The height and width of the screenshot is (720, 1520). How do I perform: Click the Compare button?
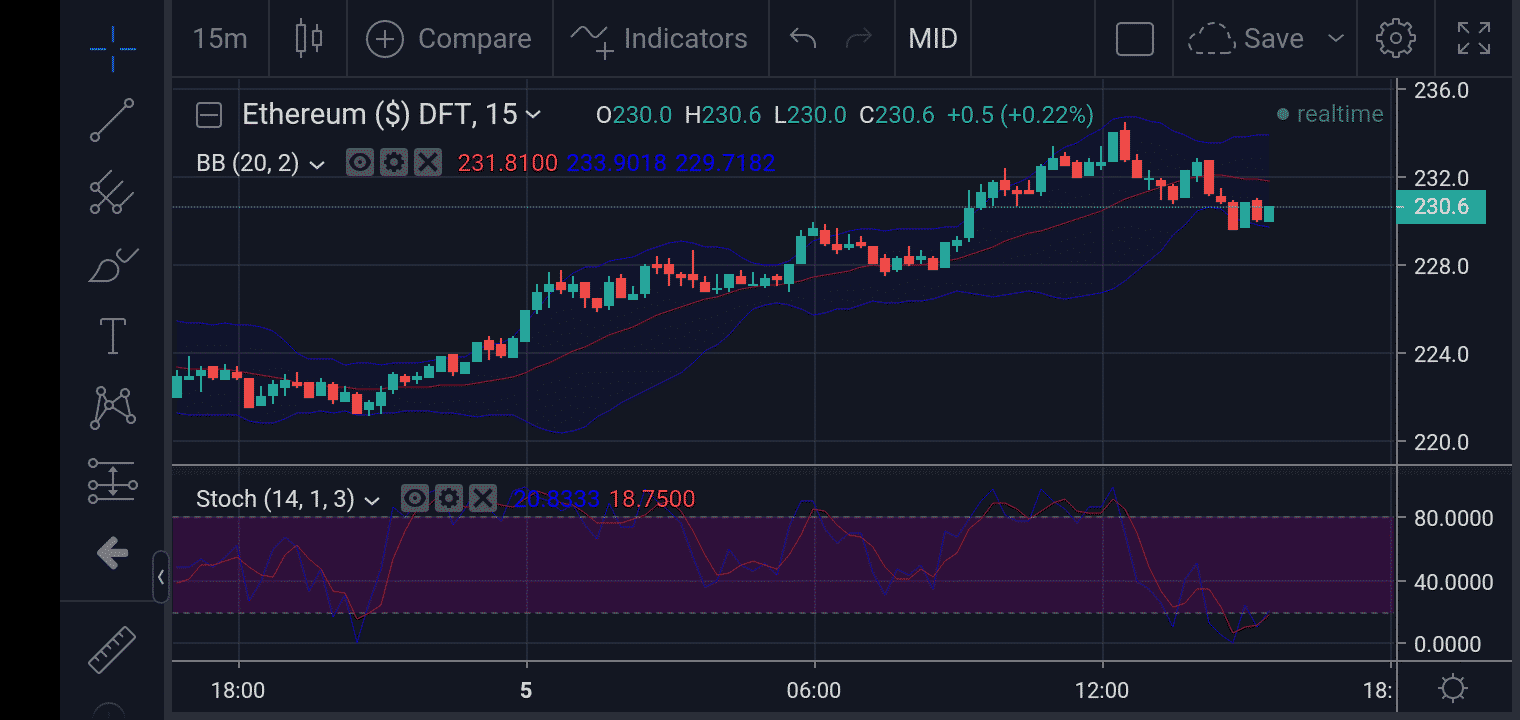pos(449,39)
